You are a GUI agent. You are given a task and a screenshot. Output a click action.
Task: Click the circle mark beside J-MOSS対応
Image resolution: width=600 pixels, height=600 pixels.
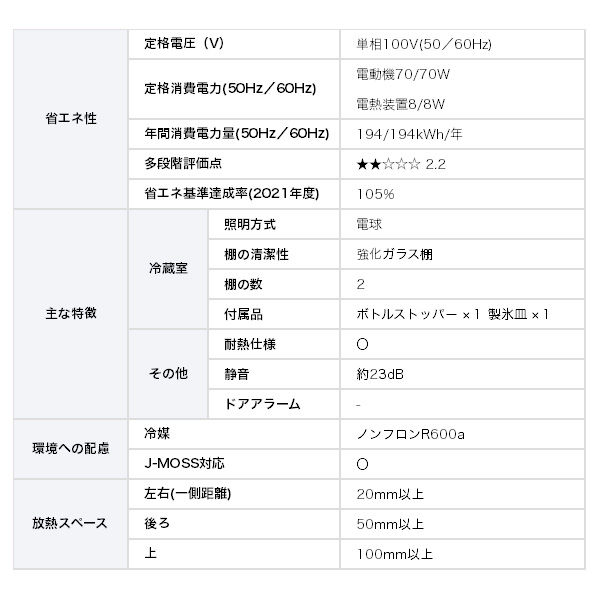click(x=363, y=464)
